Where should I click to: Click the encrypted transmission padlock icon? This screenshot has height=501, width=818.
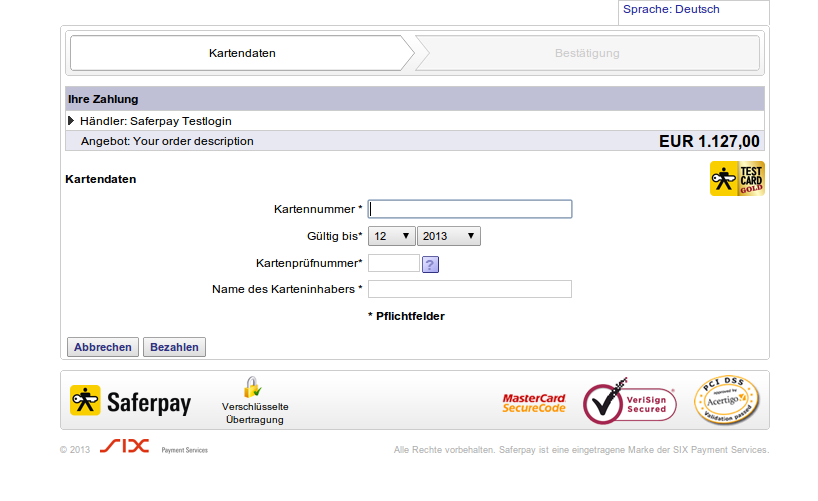tap(252, 387)
